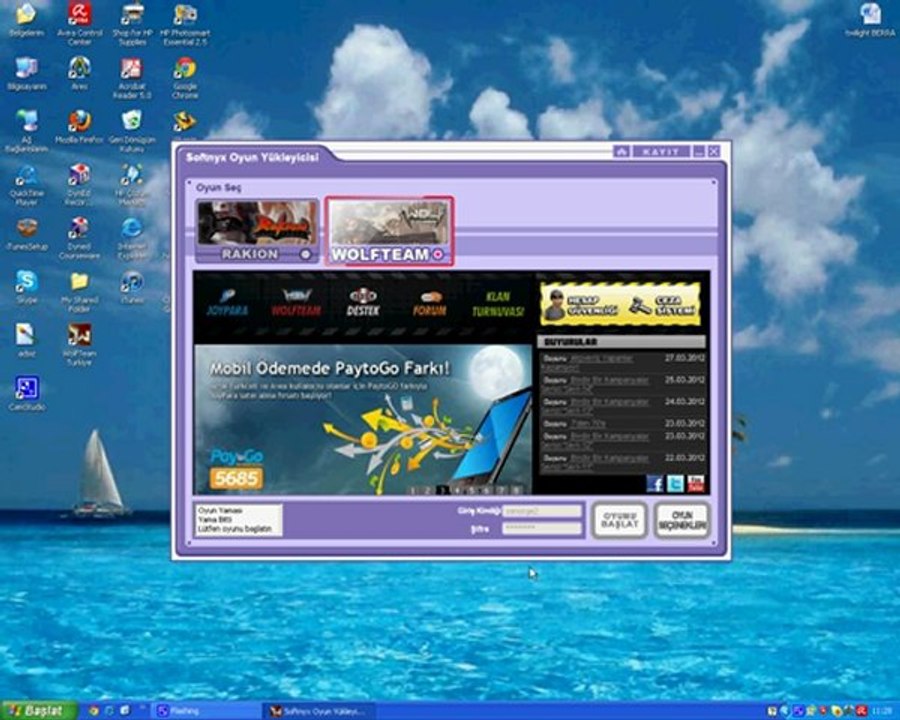Open Dyned Courseware shortcut

tap(79, 238)
